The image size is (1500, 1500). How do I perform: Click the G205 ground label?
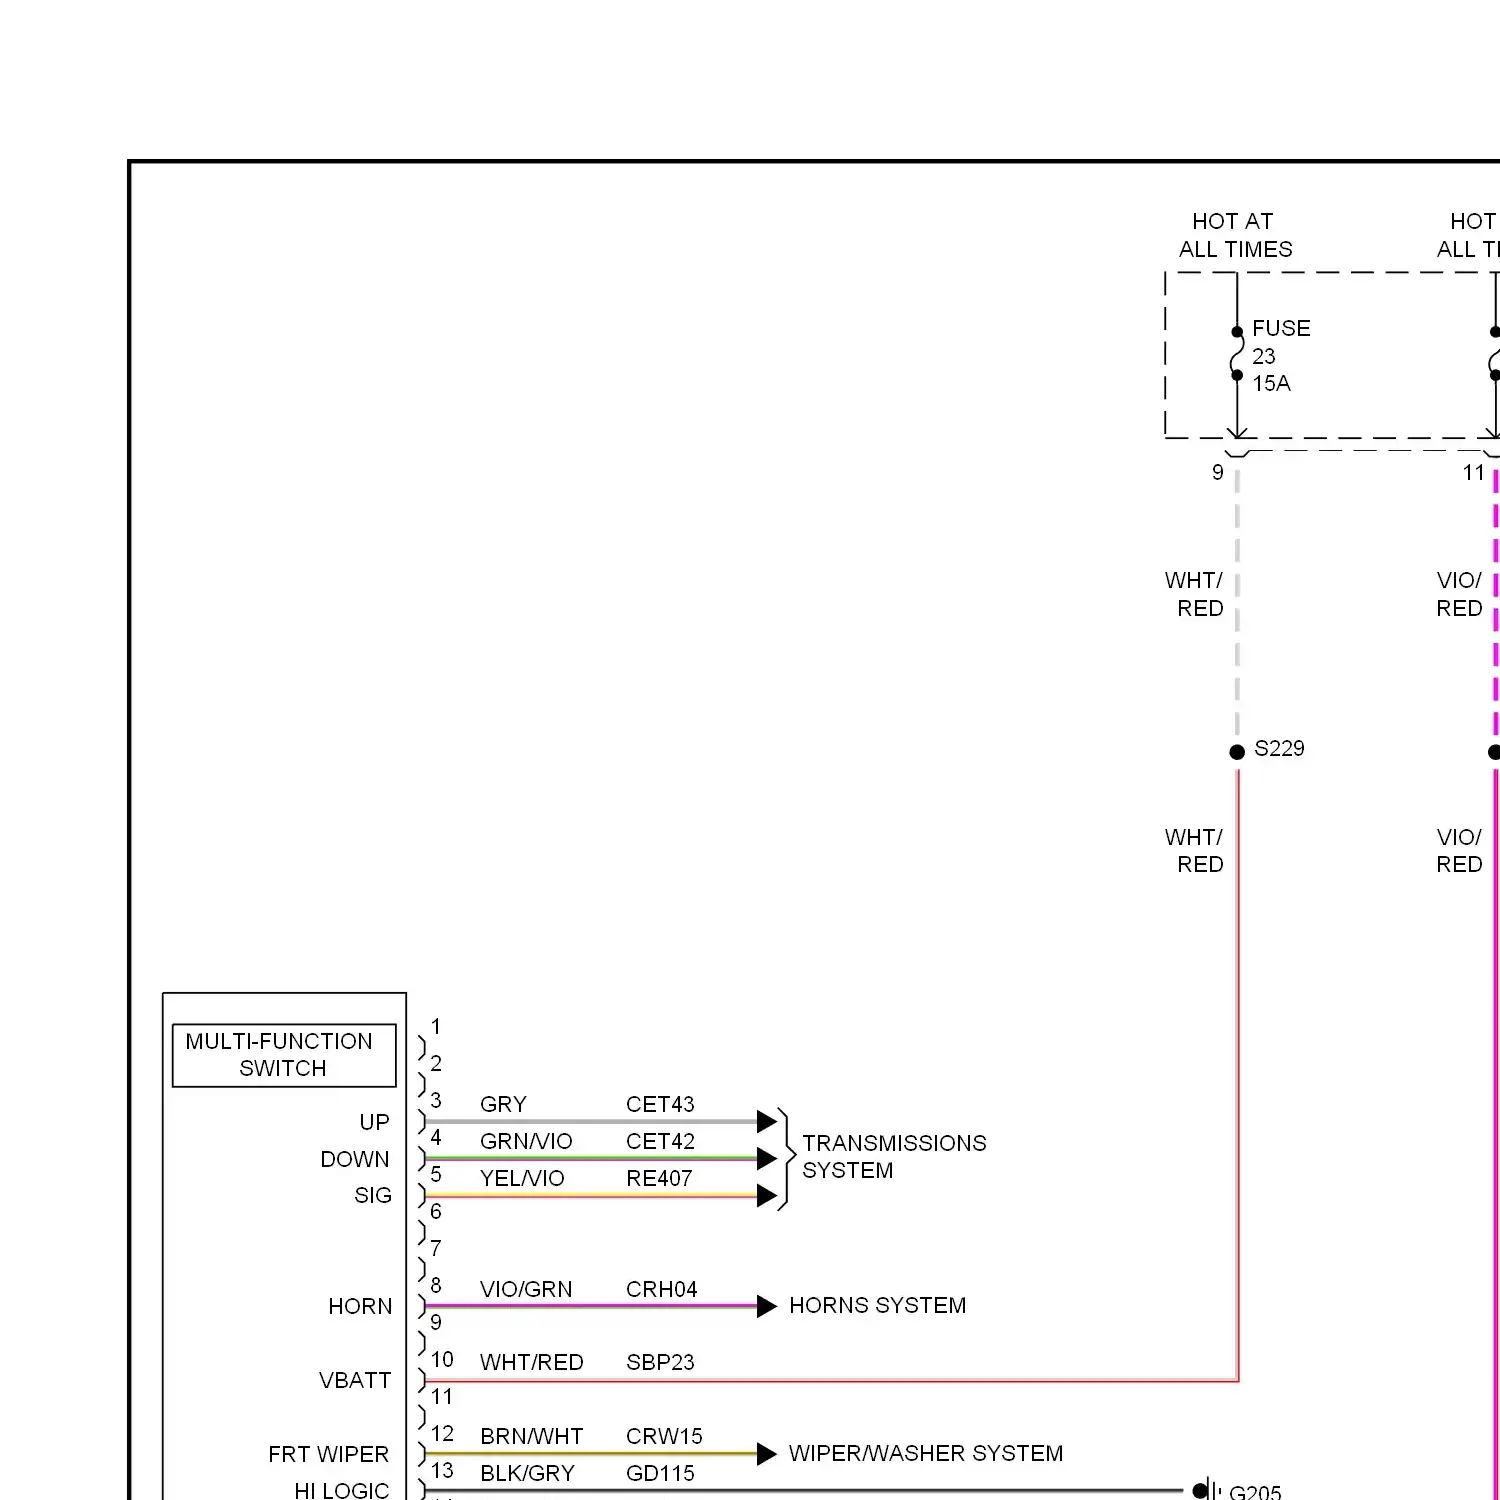point(1255,1492)
